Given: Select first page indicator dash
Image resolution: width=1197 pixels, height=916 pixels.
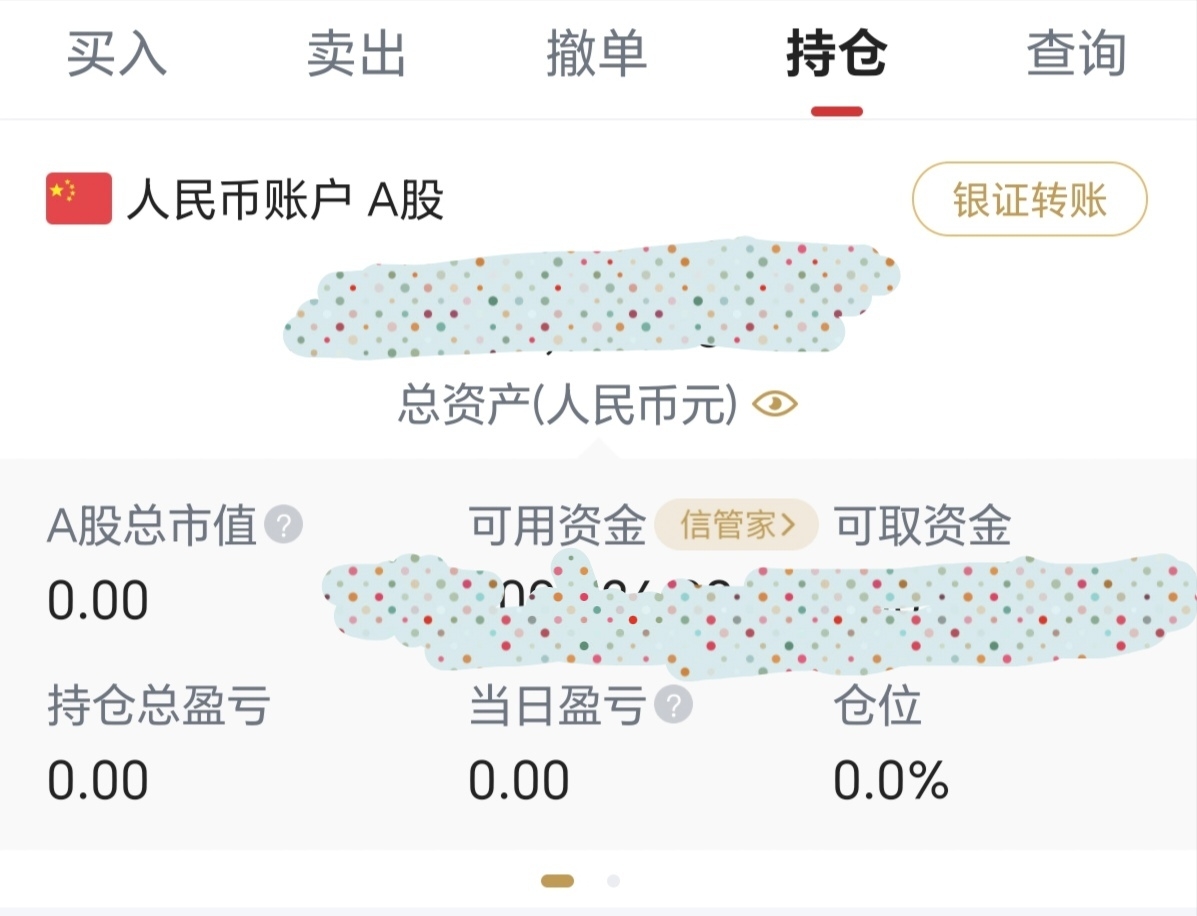Looking at the screenshot, I should [557, 881].
